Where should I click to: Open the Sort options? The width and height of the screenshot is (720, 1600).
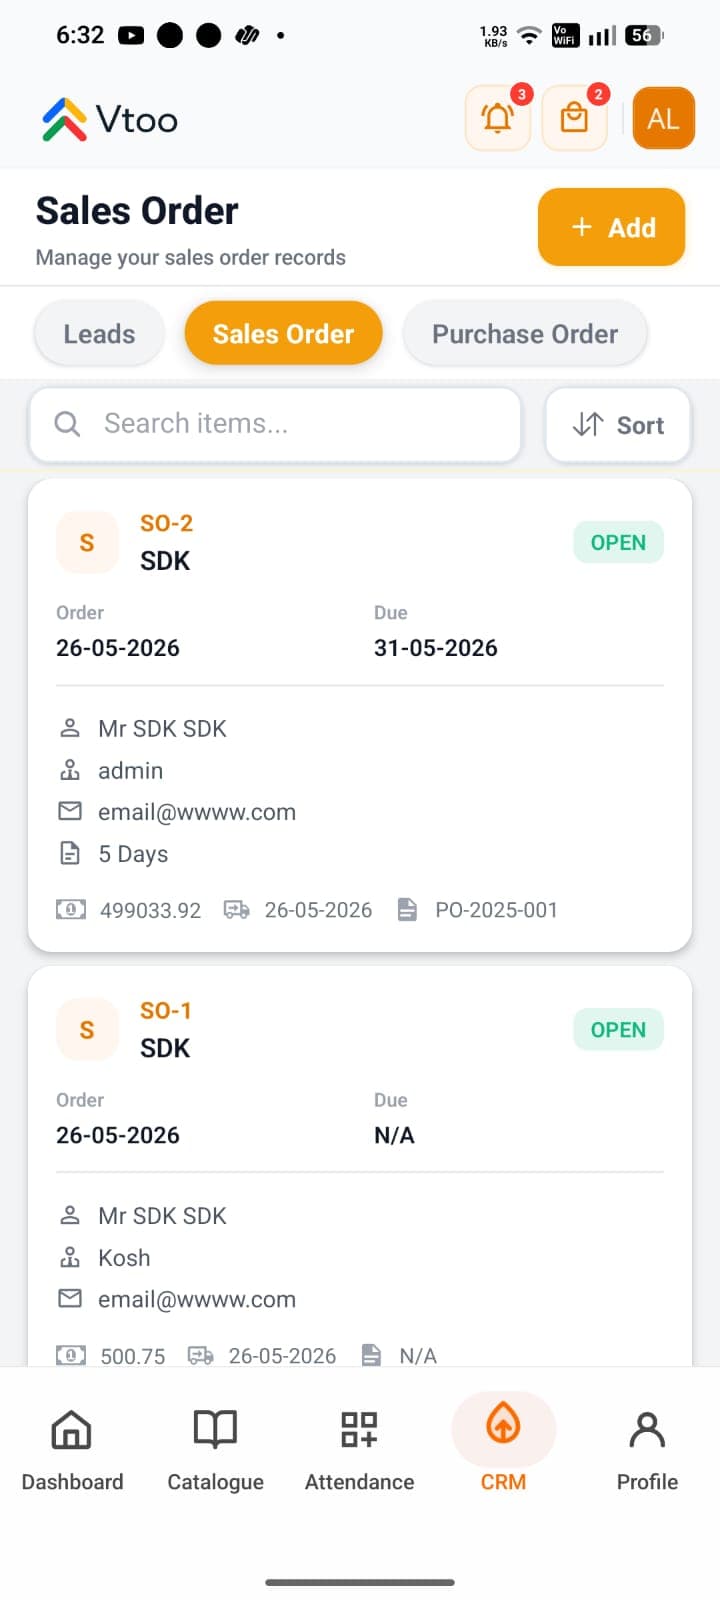(x=618, y=425)
